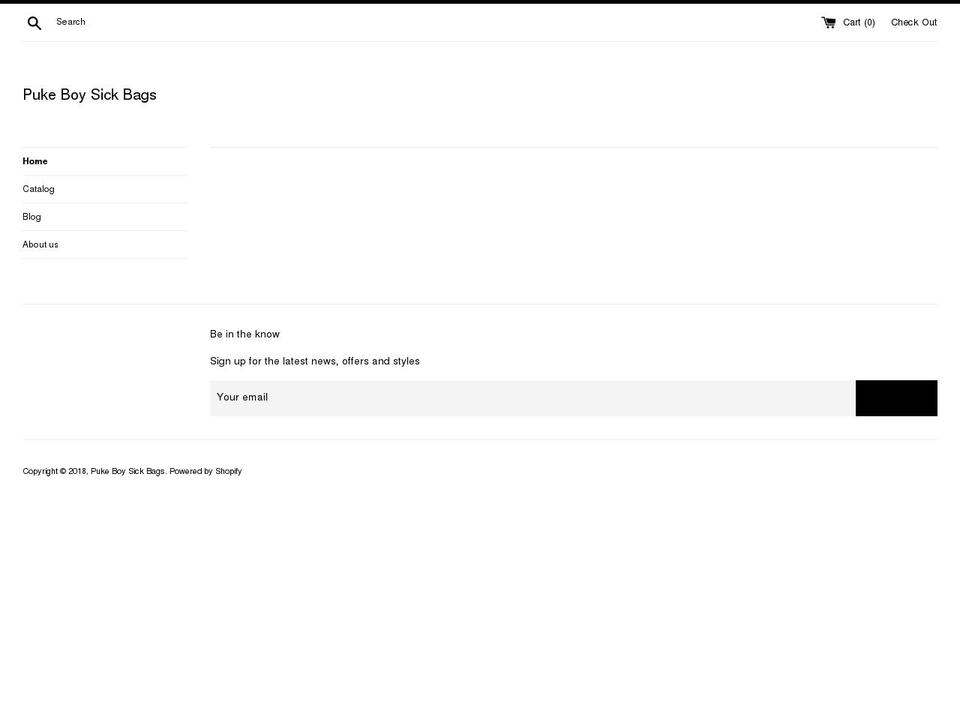Click into the Your email field
Viewport: 960px width, 720px height.
point(533,398)
